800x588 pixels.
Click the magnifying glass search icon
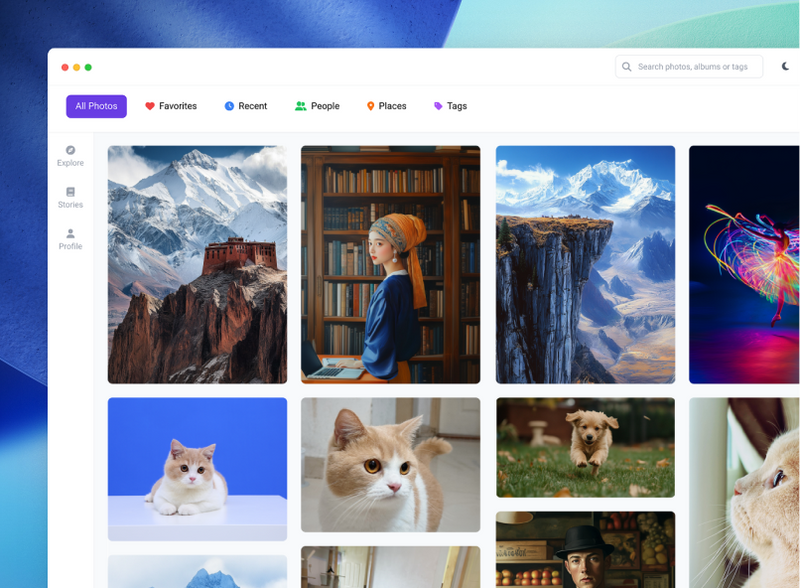[627, 67]
